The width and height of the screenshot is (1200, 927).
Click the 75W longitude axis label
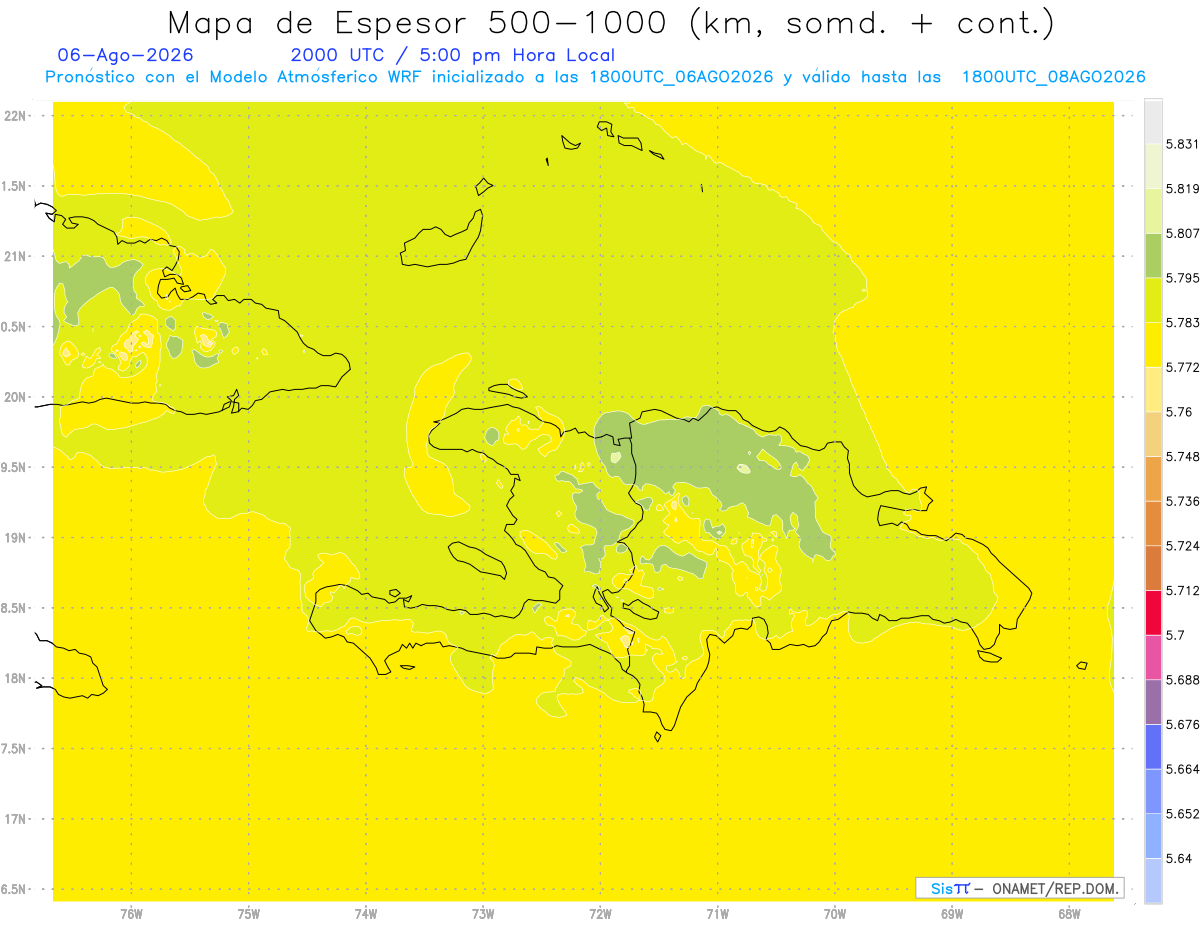point(249,914)
